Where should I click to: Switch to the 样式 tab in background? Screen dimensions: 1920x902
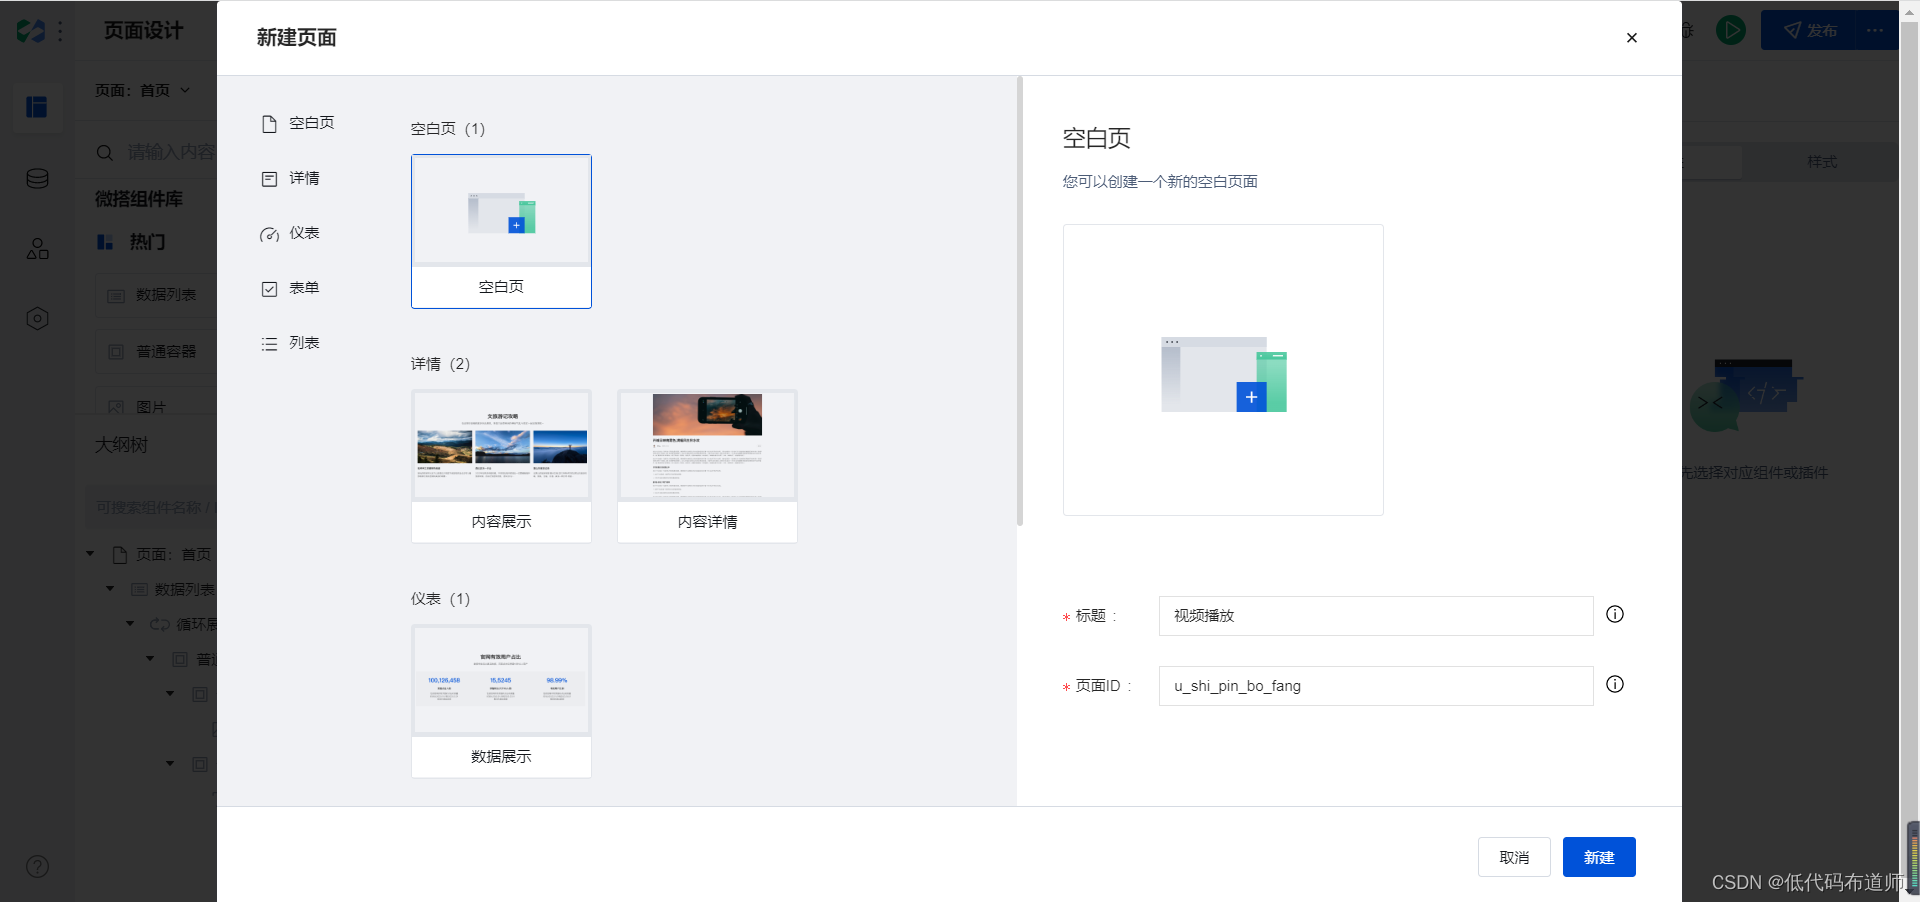click(x=1821, y=162)
